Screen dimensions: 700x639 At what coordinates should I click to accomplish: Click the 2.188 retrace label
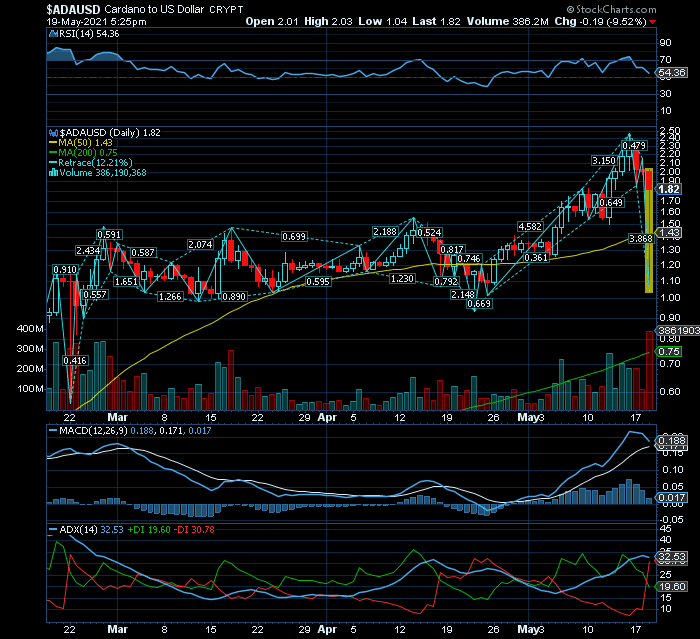point(385,231)
